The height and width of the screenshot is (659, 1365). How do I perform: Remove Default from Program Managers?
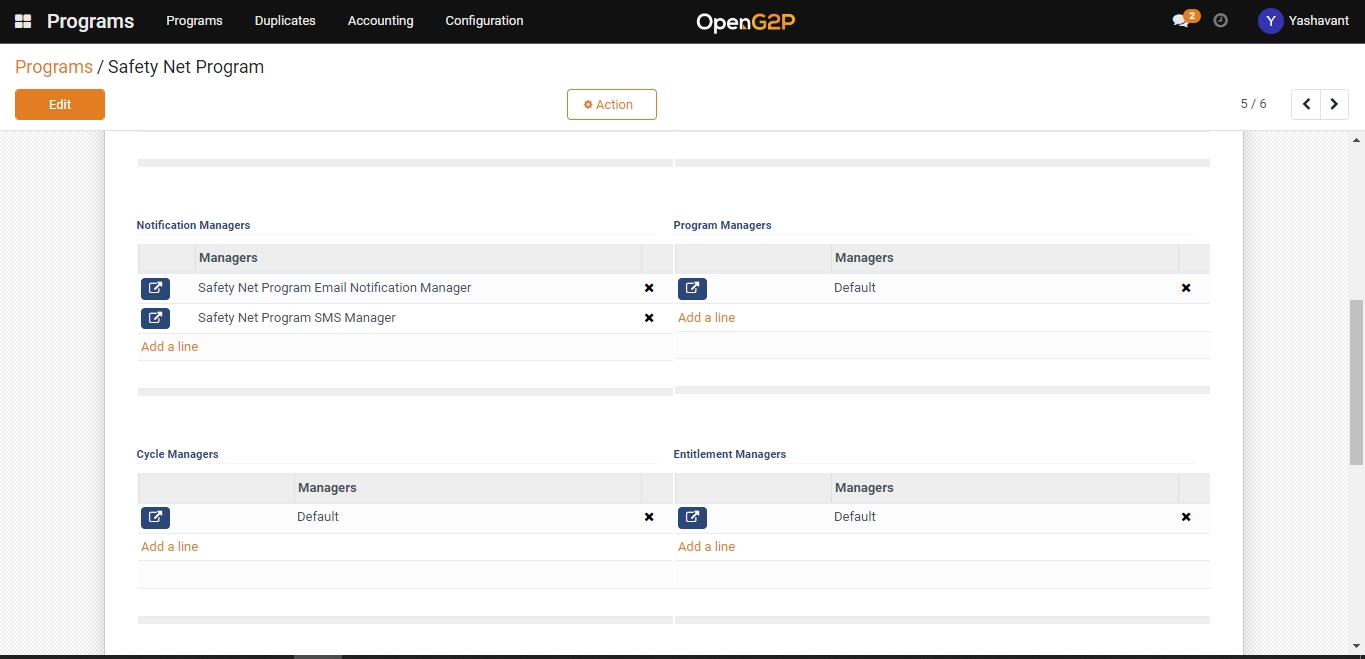[1186, 288]
